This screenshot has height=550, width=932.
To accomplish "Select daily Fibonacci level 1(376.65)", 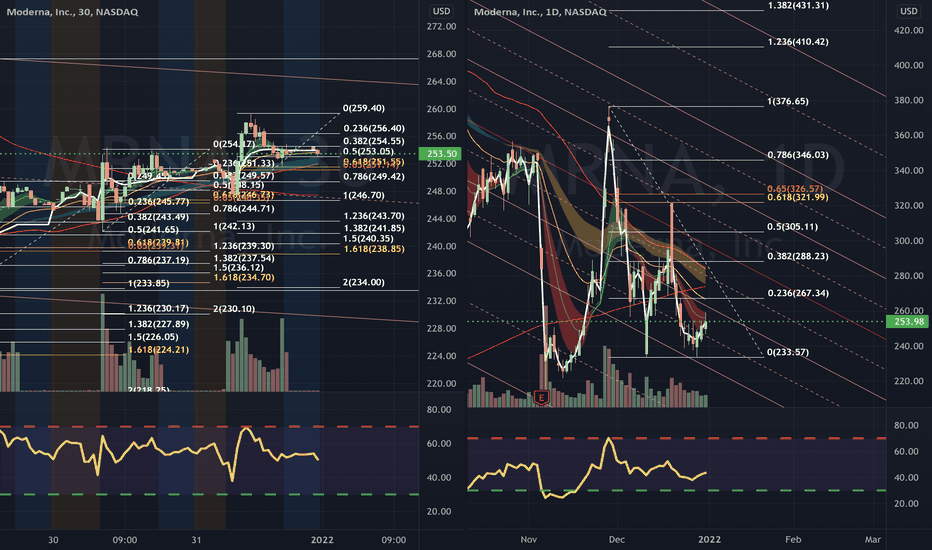I will coord(788,102).
